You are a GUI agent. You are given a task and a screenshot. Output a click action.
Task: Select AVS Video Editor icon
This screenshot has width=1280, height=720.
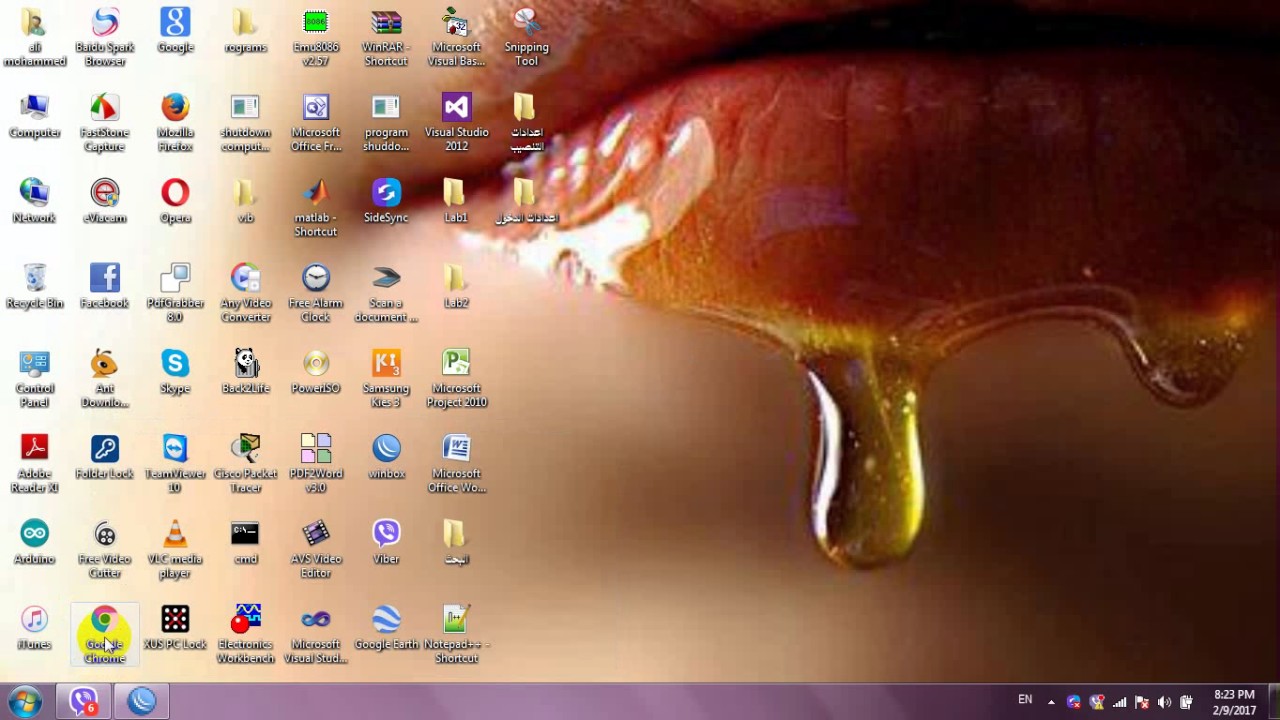(316, 550)
